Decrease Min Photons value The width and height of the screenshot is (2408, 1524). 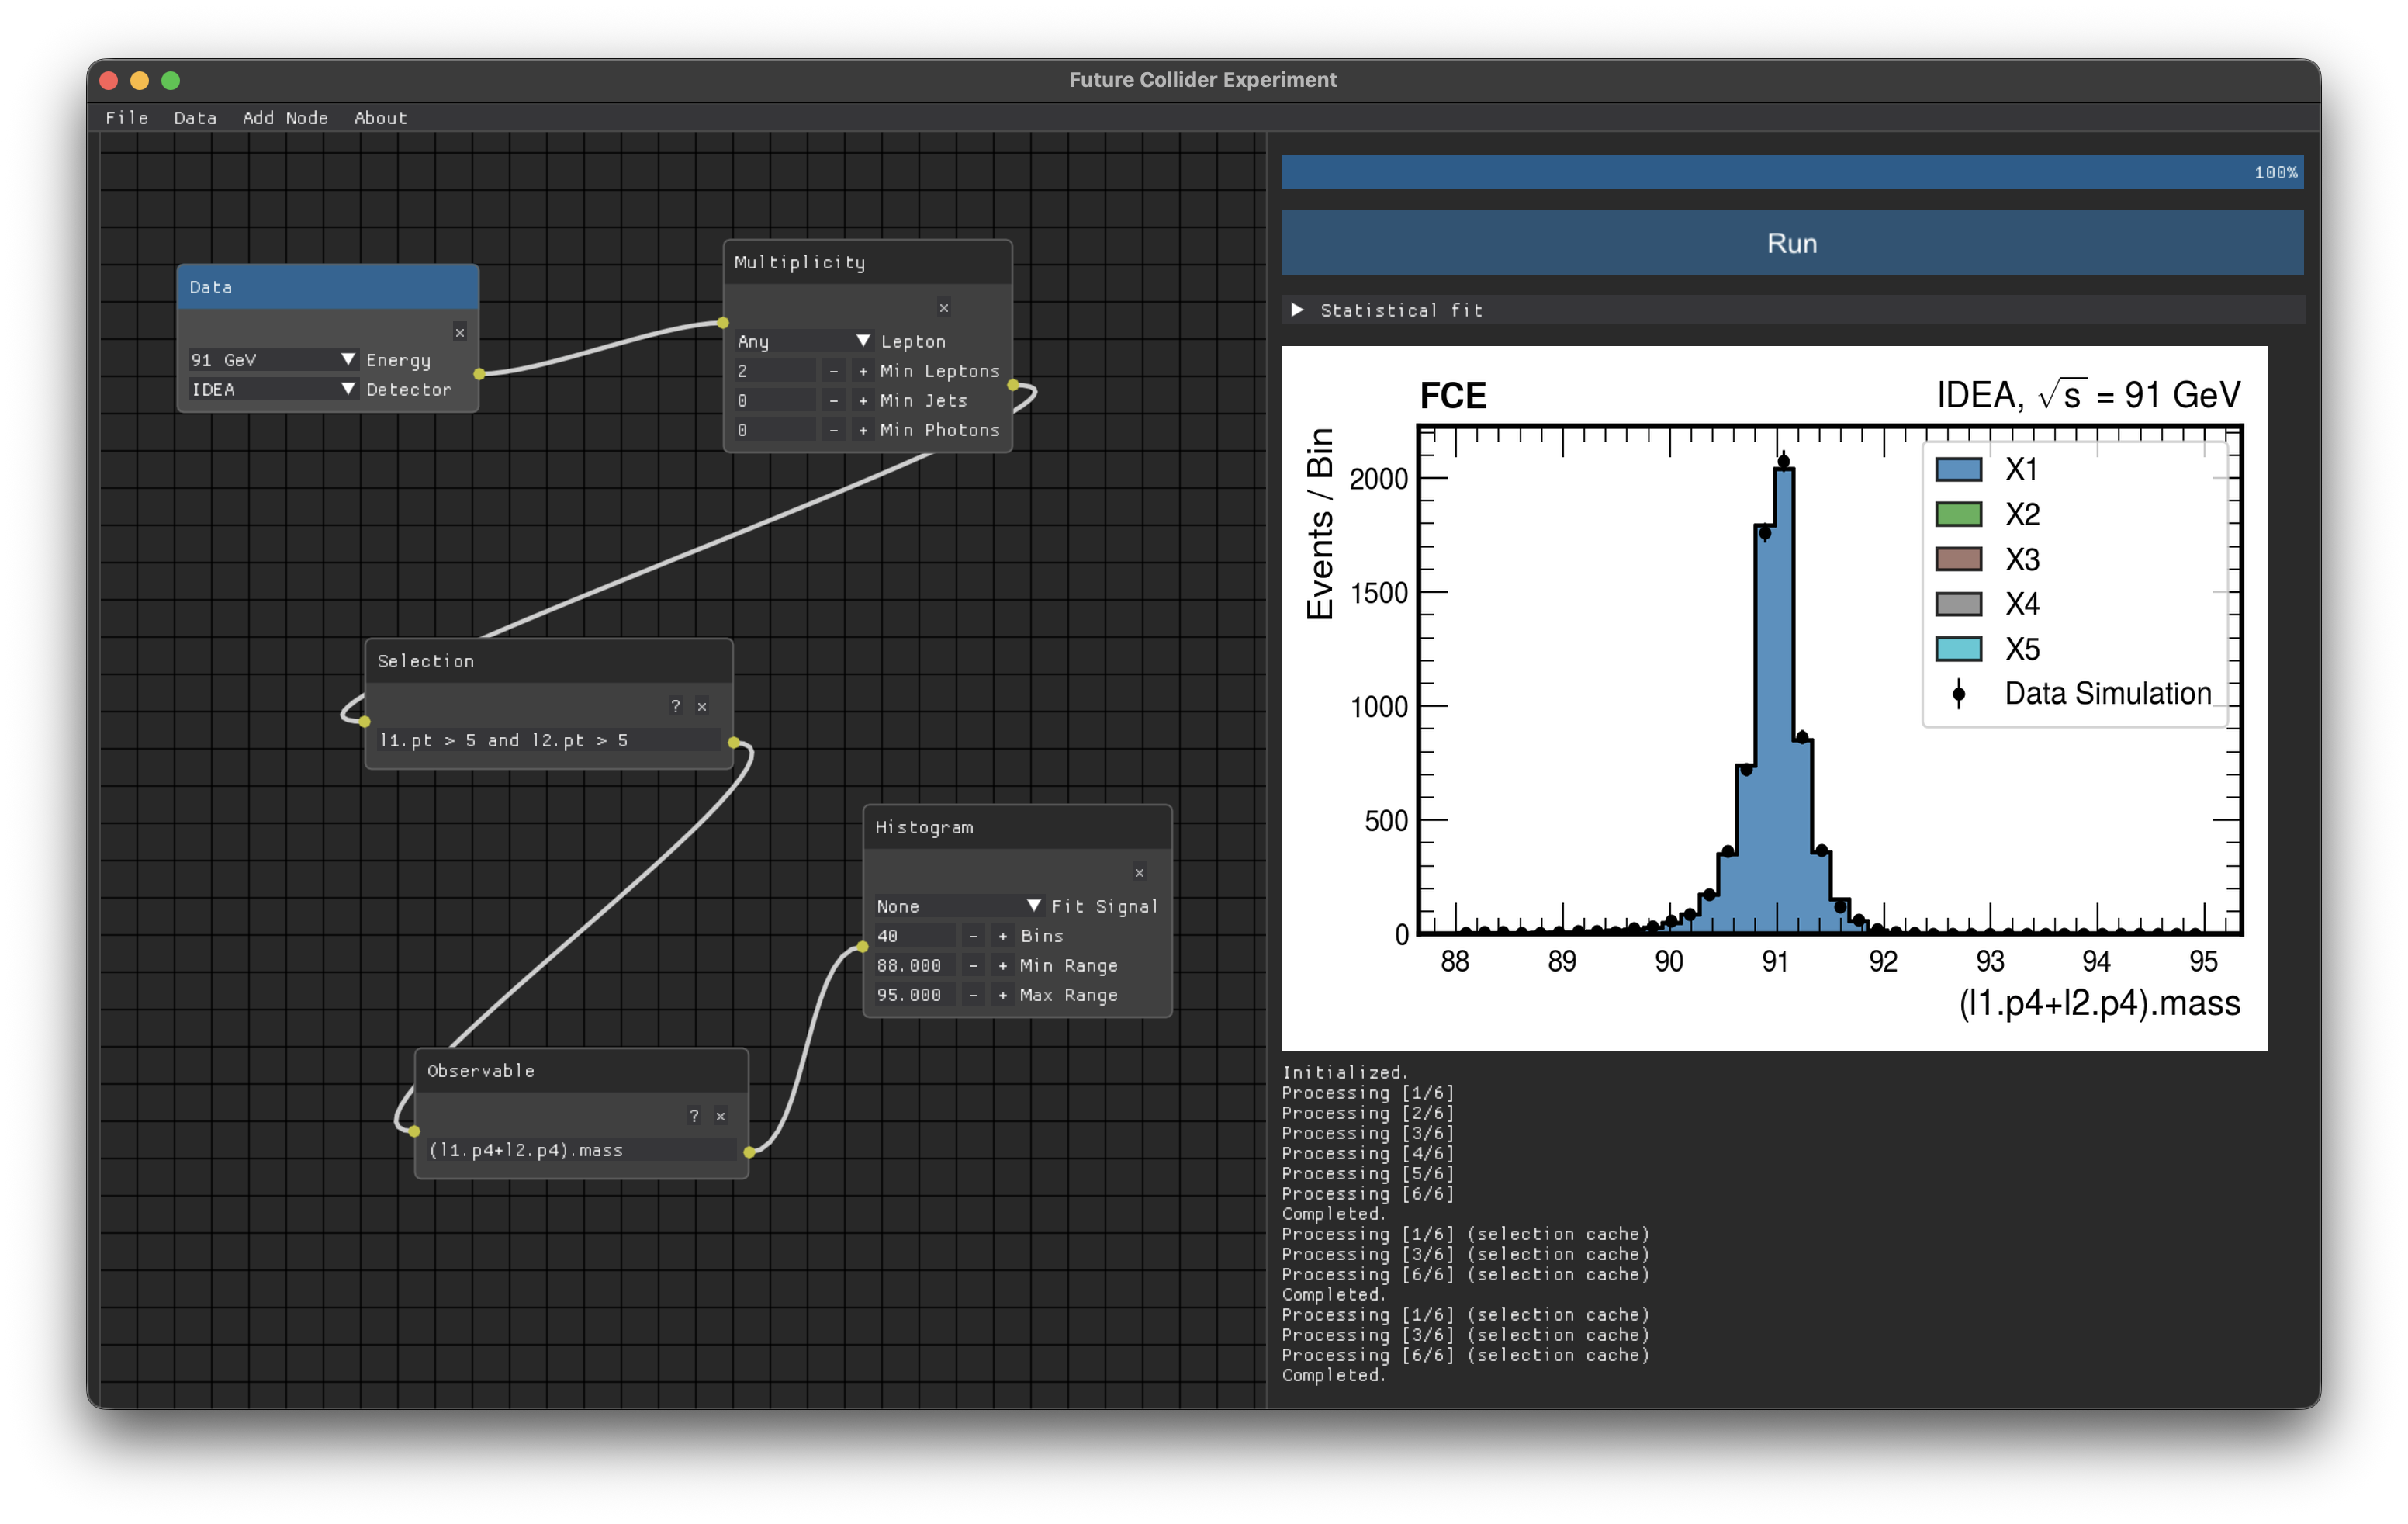click(x=834, y=430)
